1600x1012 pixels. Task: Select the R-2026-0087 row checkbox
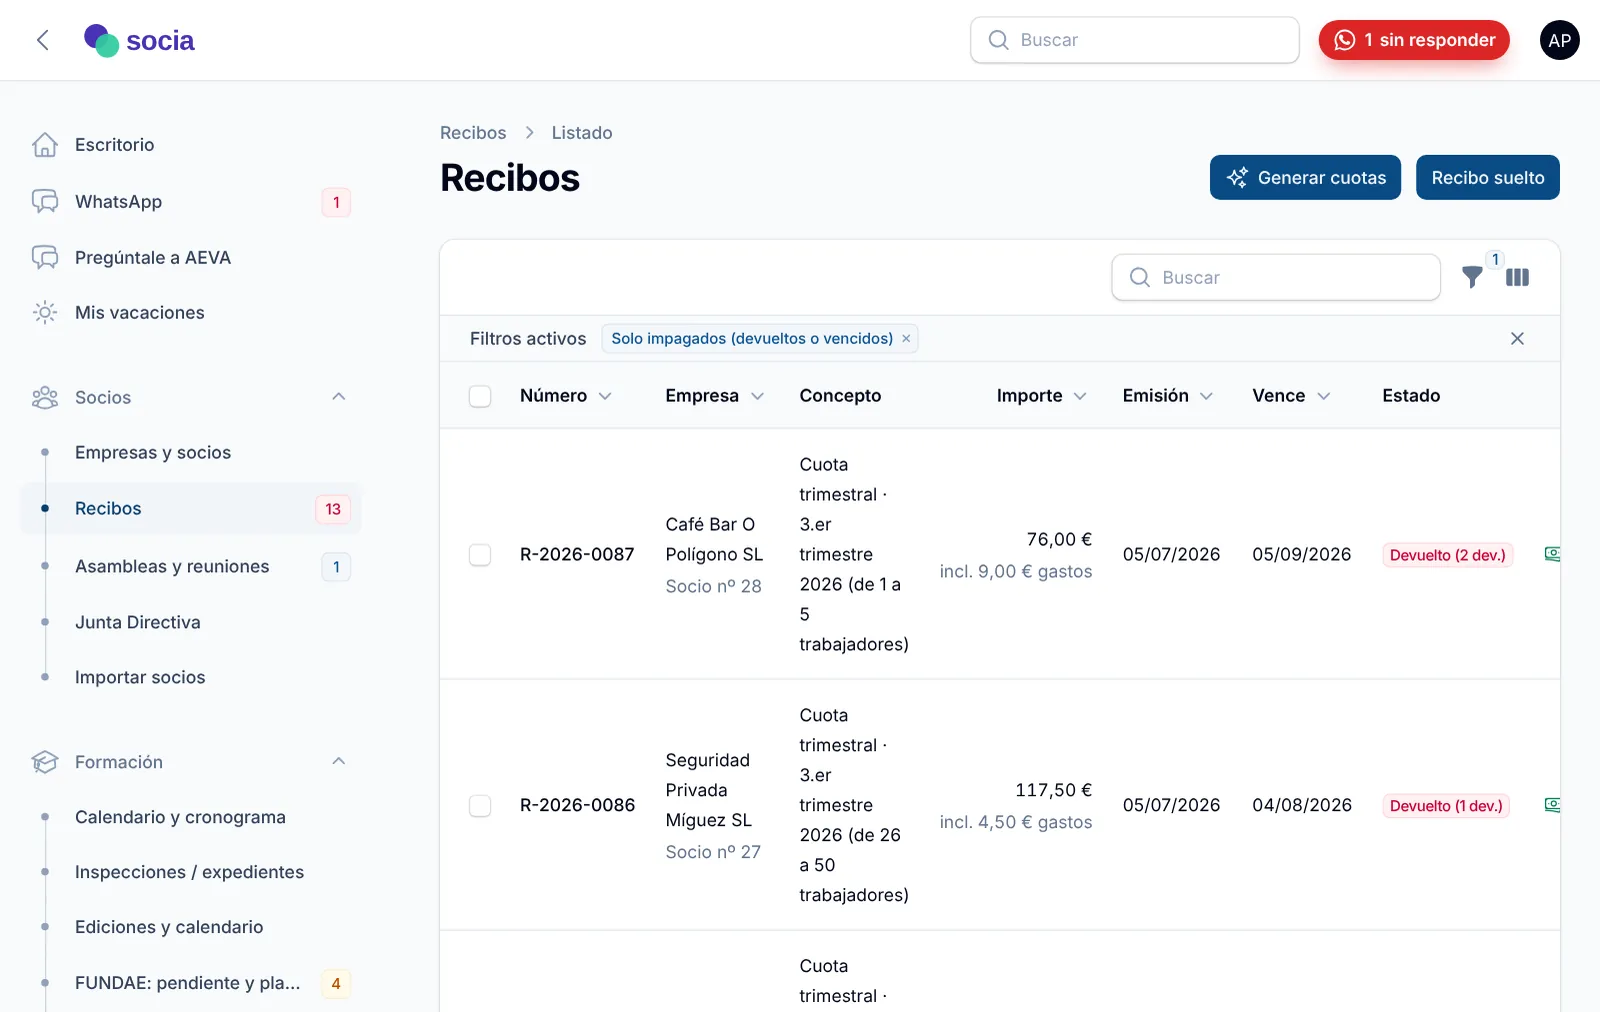click(x=480, y=555)
